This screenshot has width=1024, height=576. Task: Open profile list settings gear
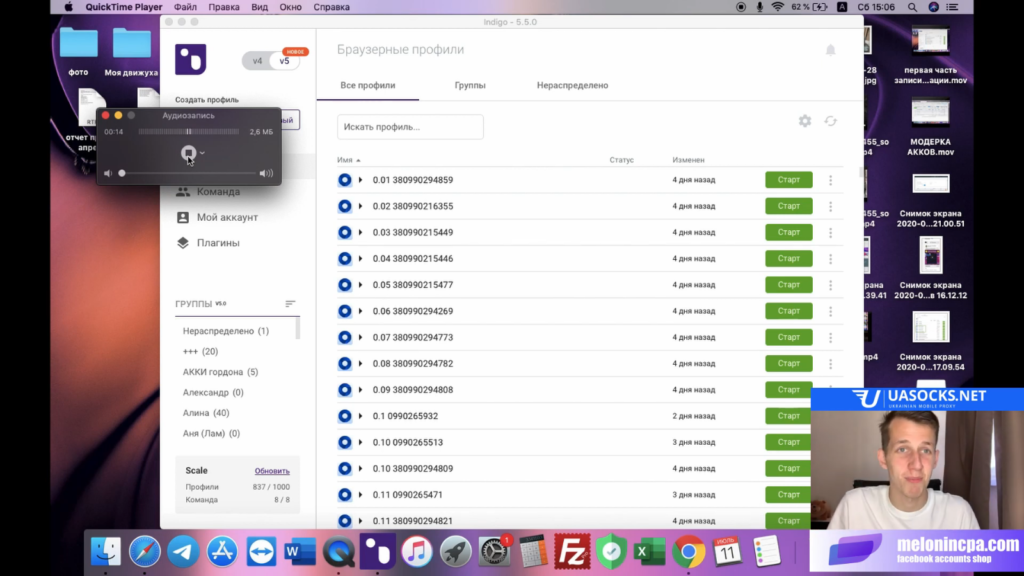805,121
